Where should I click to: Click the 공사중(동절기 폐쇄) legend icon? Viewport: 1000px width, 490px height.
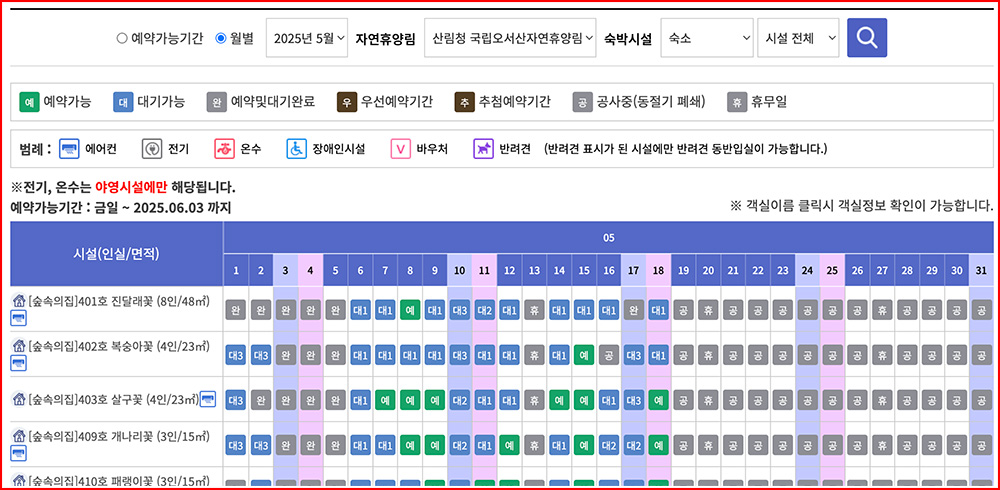point(582,101)
